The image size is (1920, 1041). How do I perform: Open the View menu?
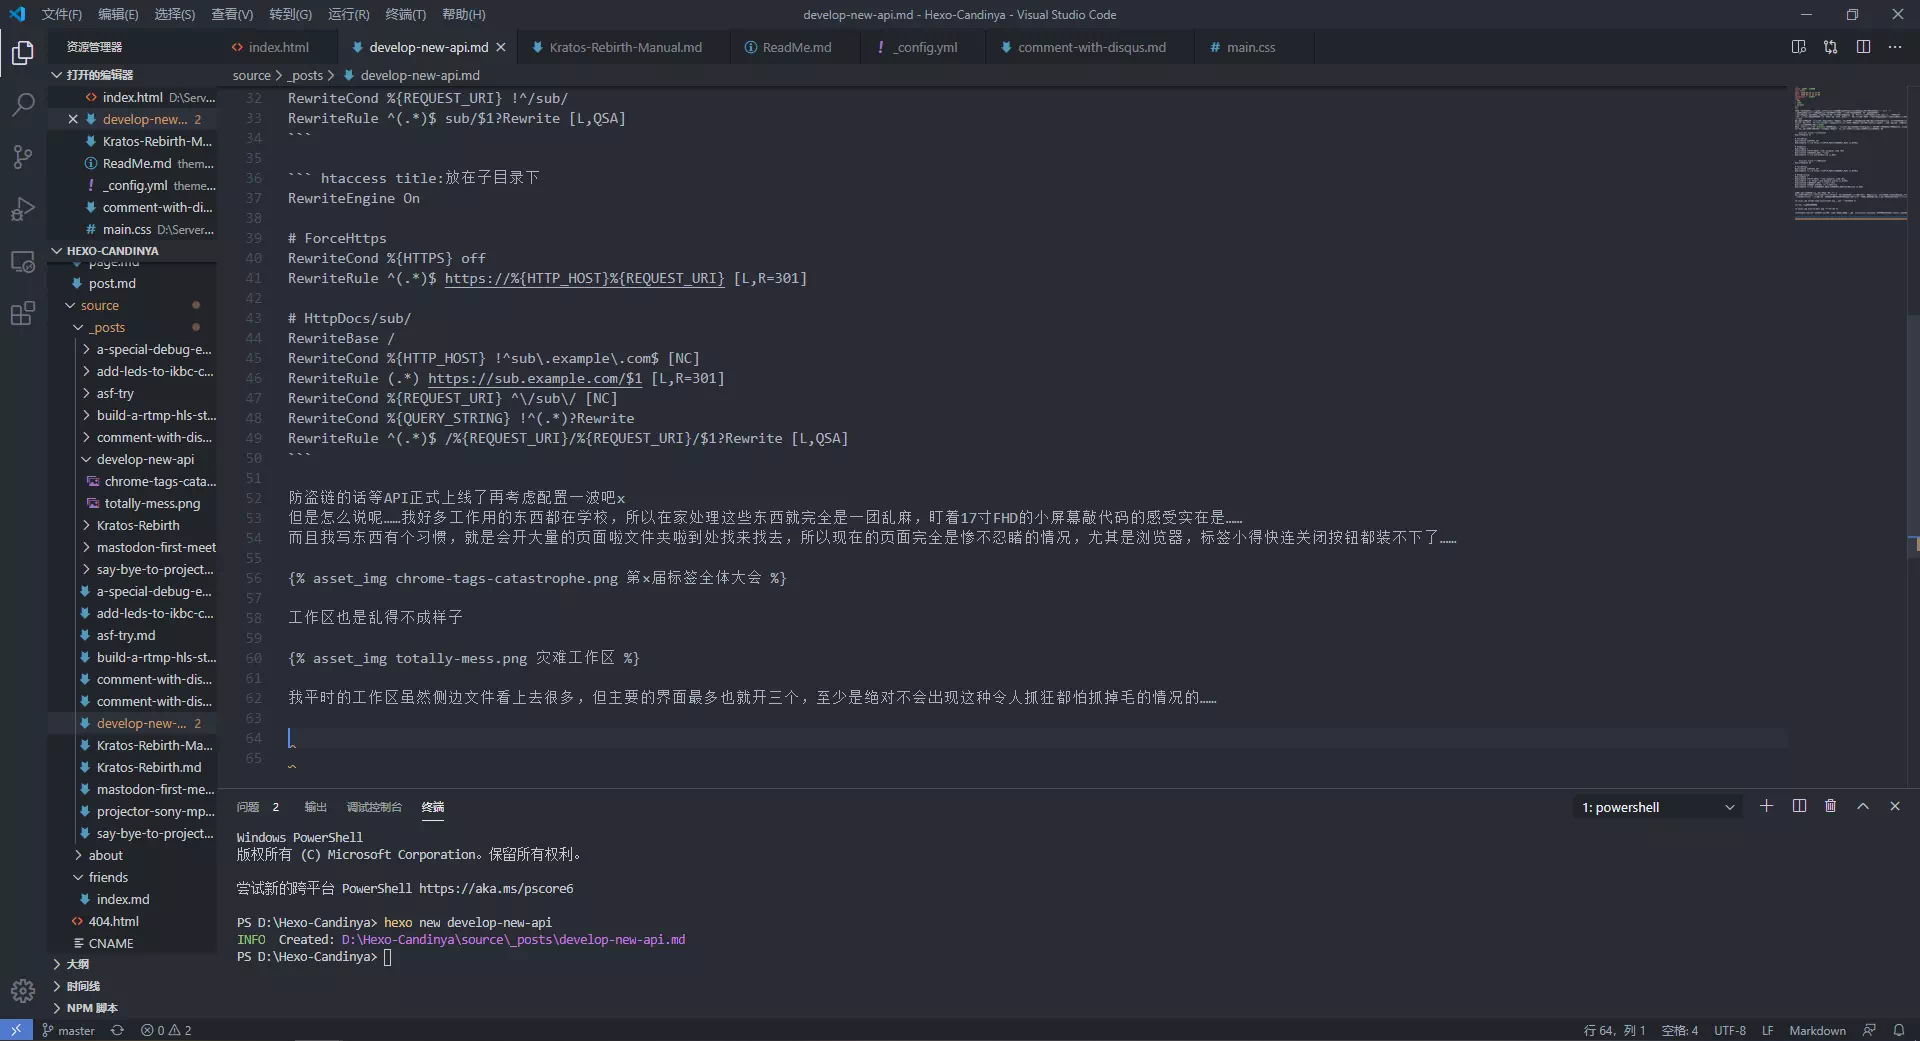coord(232,14)
